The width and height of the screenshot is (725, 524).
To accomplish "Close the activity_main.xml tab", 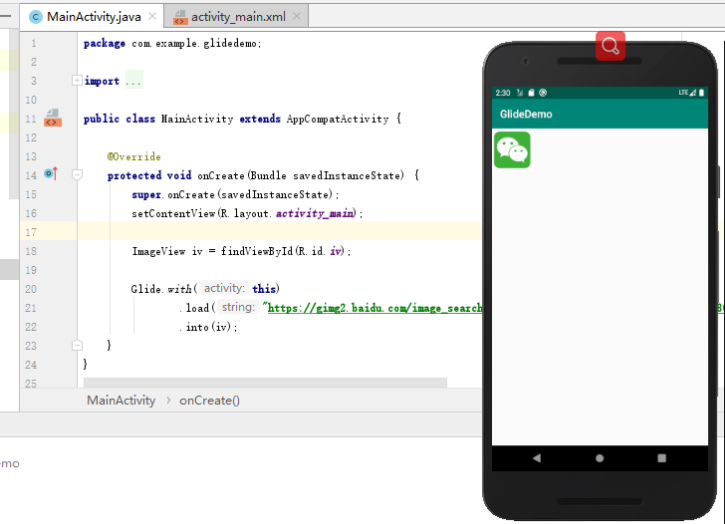I will [297, 17].
